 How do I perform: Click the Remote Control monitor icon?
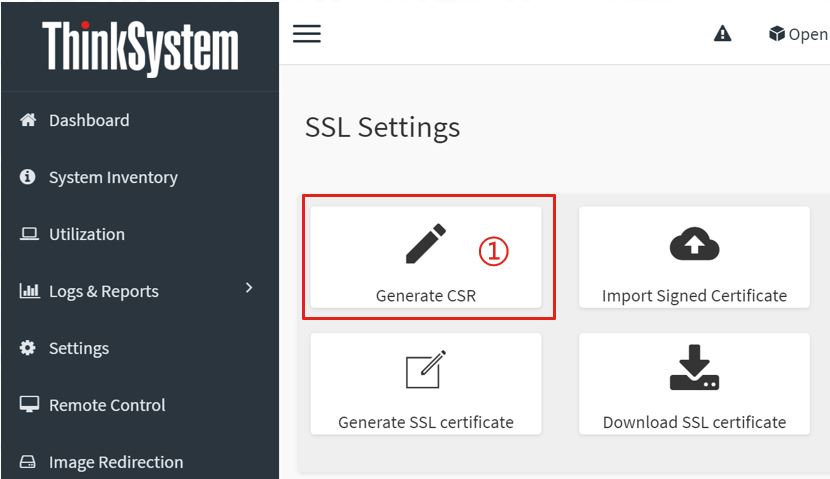[29, 405]
